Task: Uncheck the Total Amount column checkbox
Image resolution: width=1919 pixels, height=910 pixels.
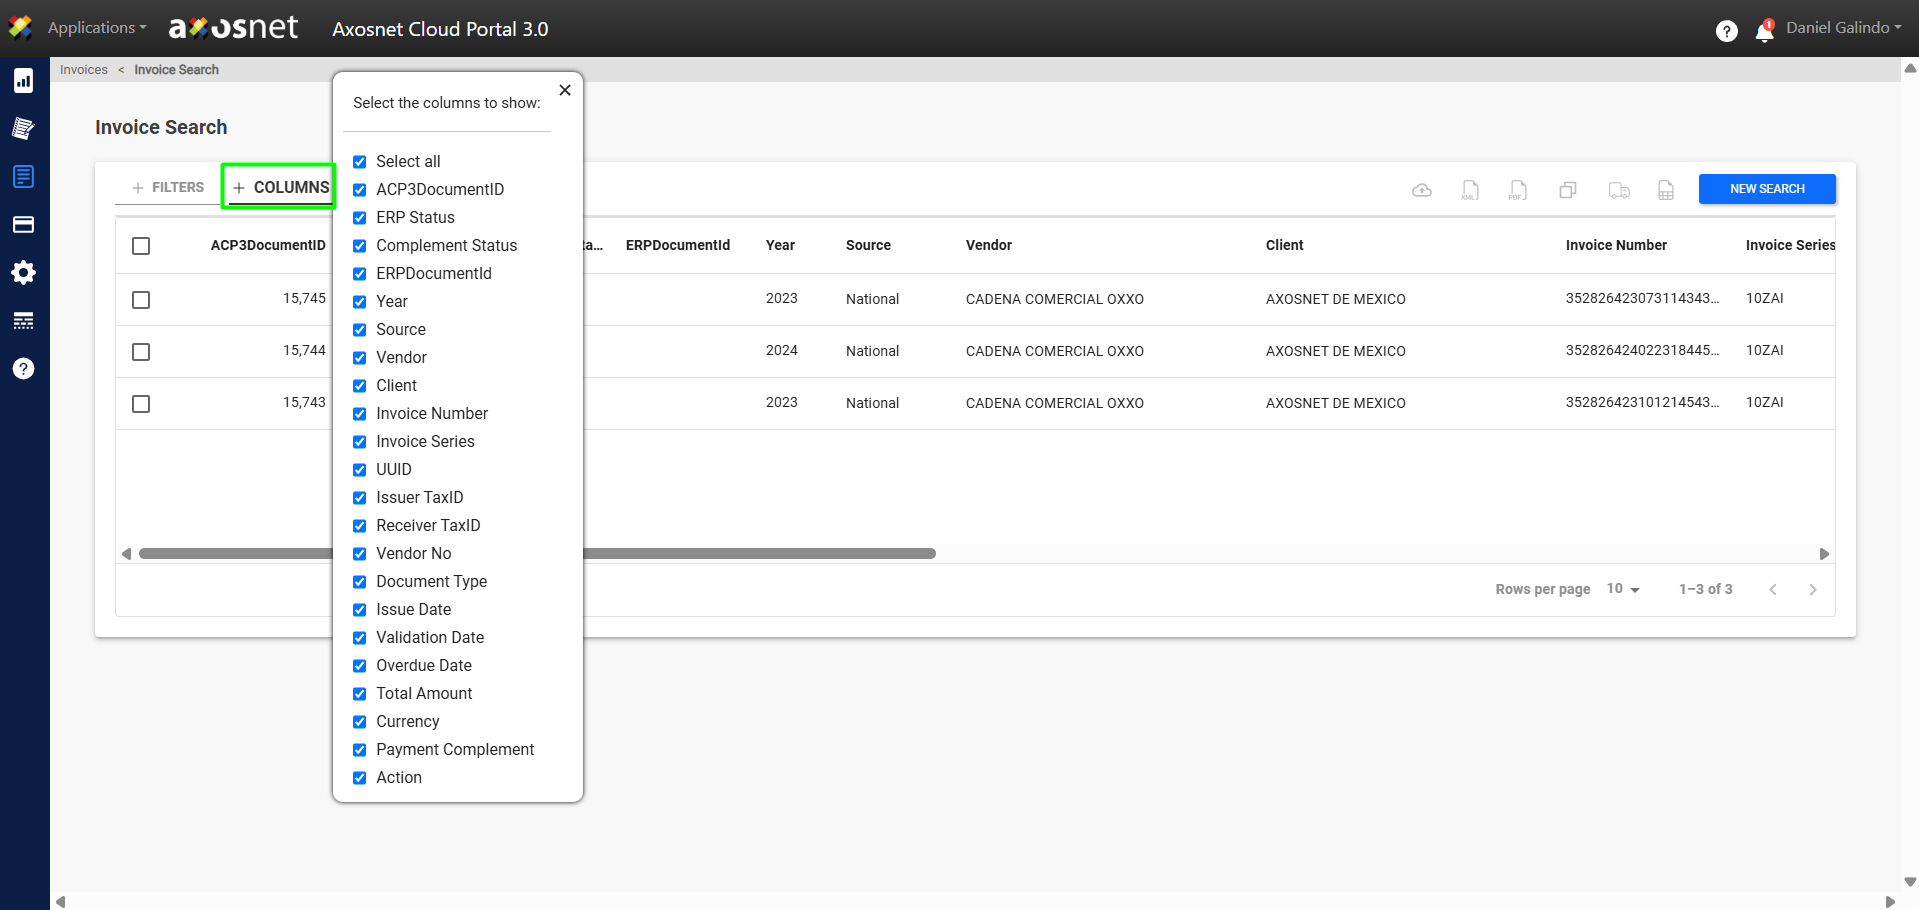Action: pyautogui.click(x=360, y=694)
